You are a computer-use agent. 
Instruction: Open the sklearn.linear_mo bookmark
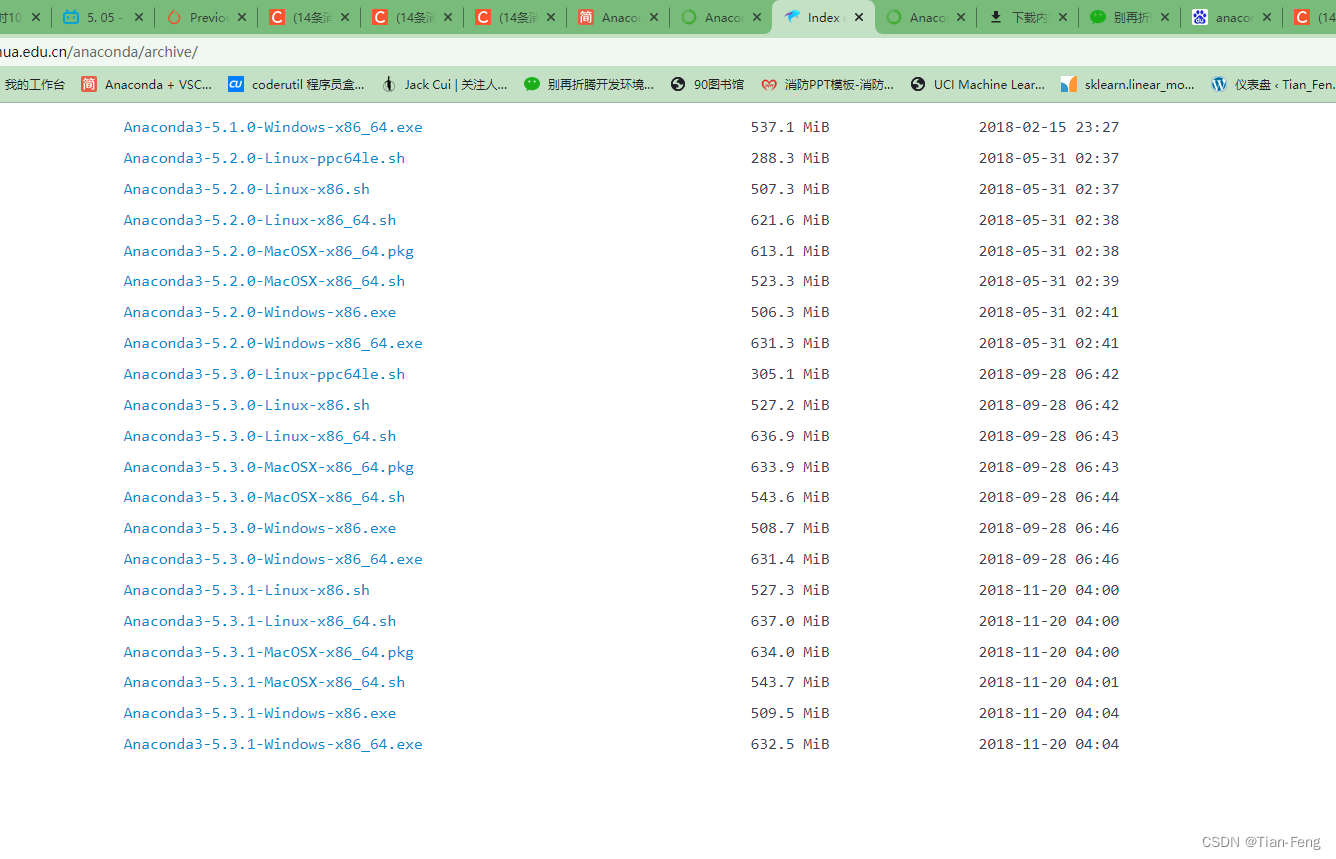[x=1128, y=85]
